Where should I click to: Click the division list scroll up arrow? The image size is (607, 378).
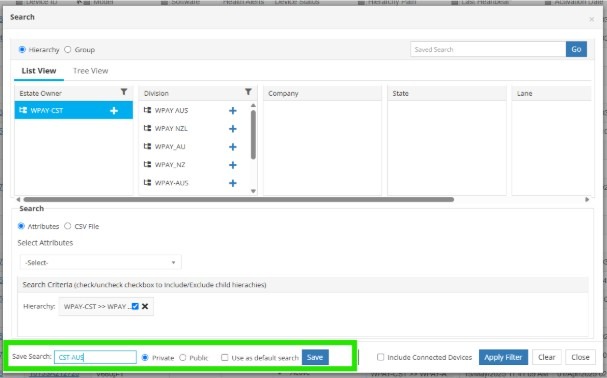point(253,105)
